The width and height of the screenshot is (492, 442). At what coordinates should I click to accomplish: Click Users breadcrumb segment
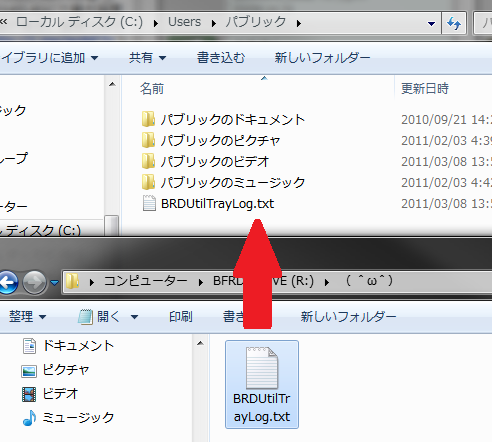(184, 22)
